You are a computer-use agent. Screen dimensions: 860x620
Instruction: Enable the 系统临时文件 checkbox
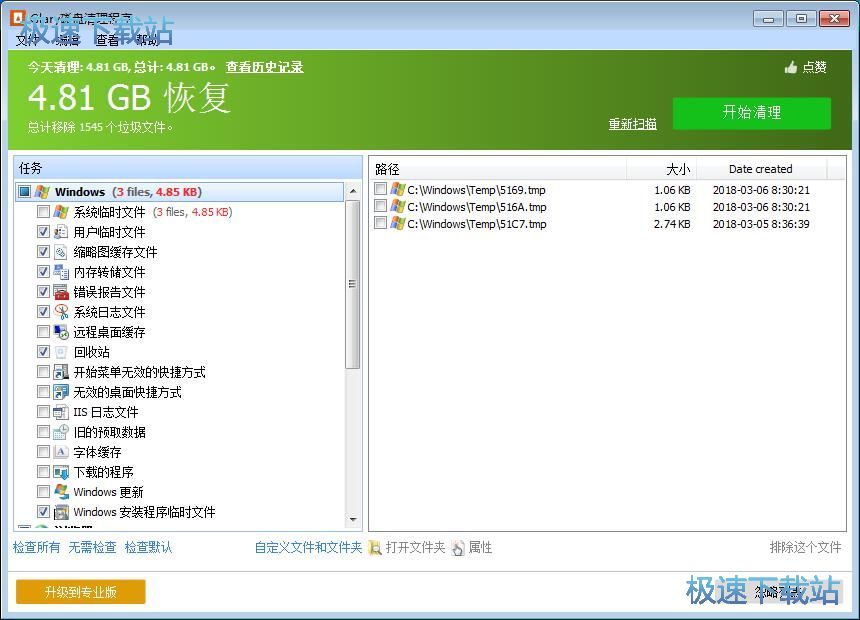[x=43, y=211]
